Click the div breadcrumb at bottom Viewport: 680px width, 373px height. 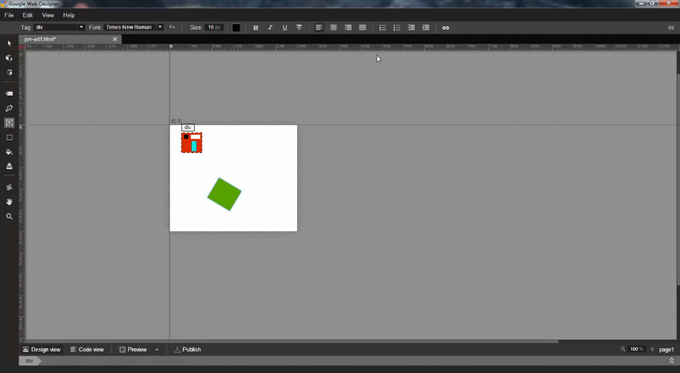click(29, 361)
